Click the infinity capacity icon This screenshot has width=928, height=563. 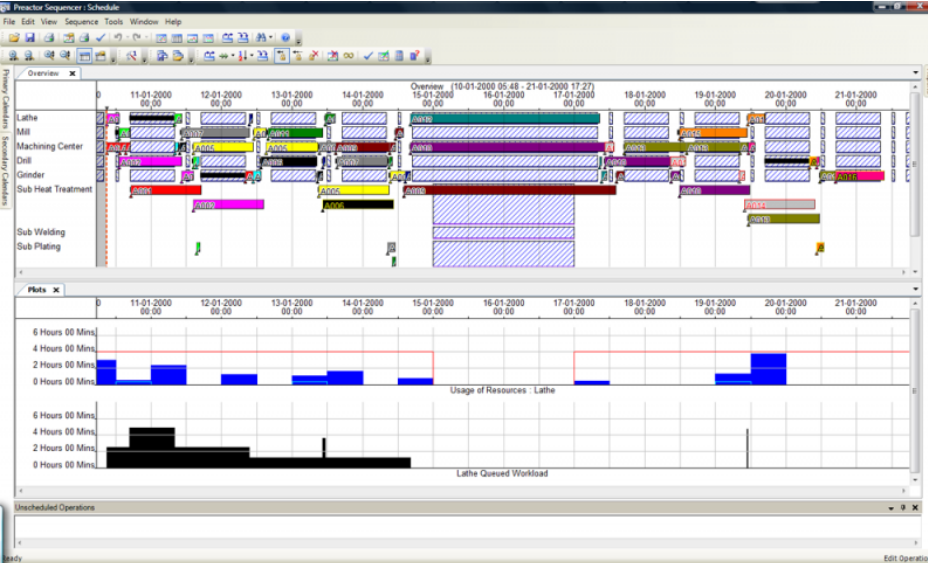pos(349,56)
